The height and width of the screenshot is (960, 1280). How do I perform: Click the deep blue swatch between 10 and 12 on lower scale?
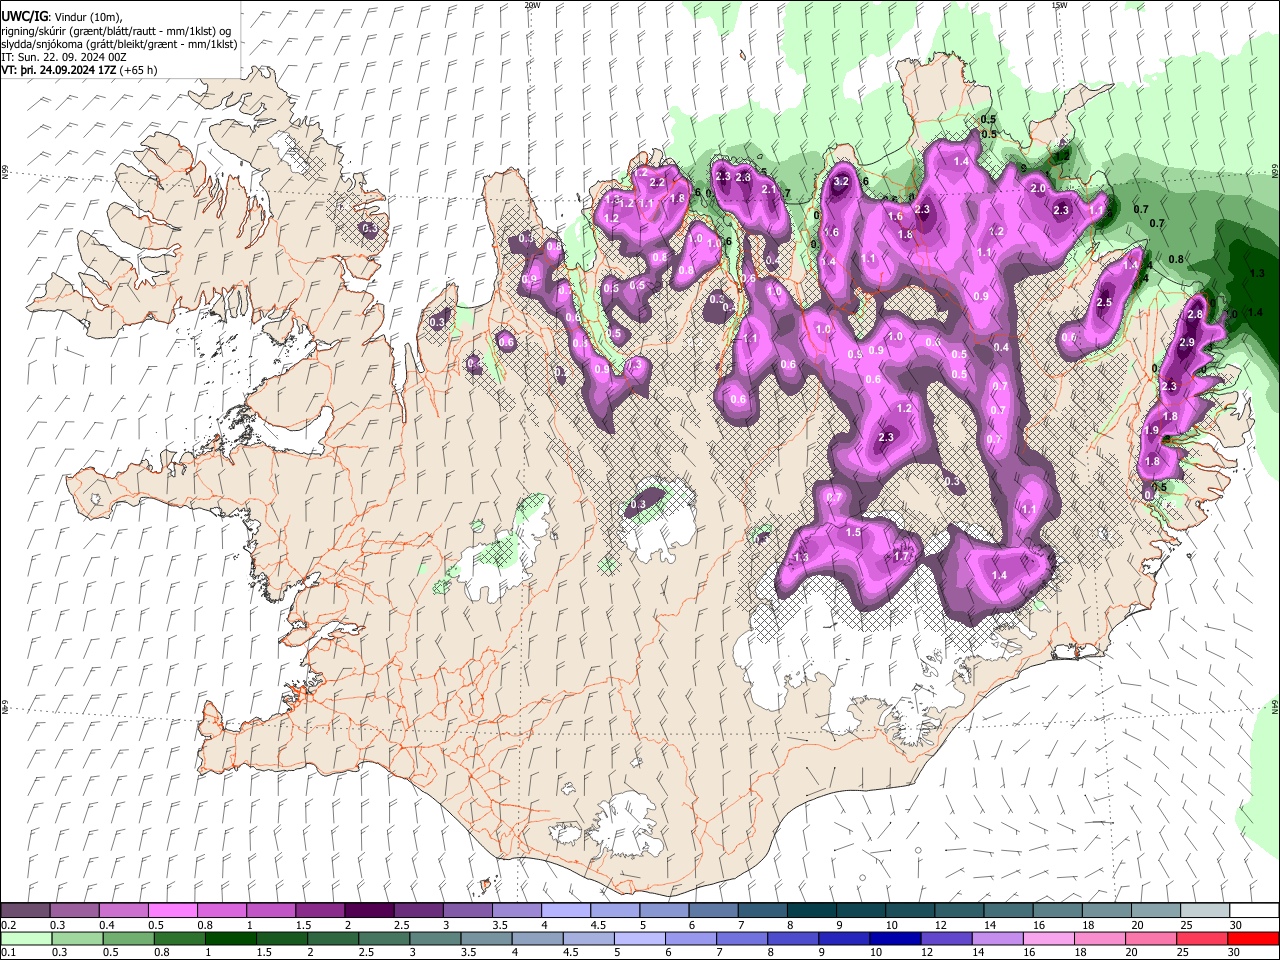(x=896, y=938)
